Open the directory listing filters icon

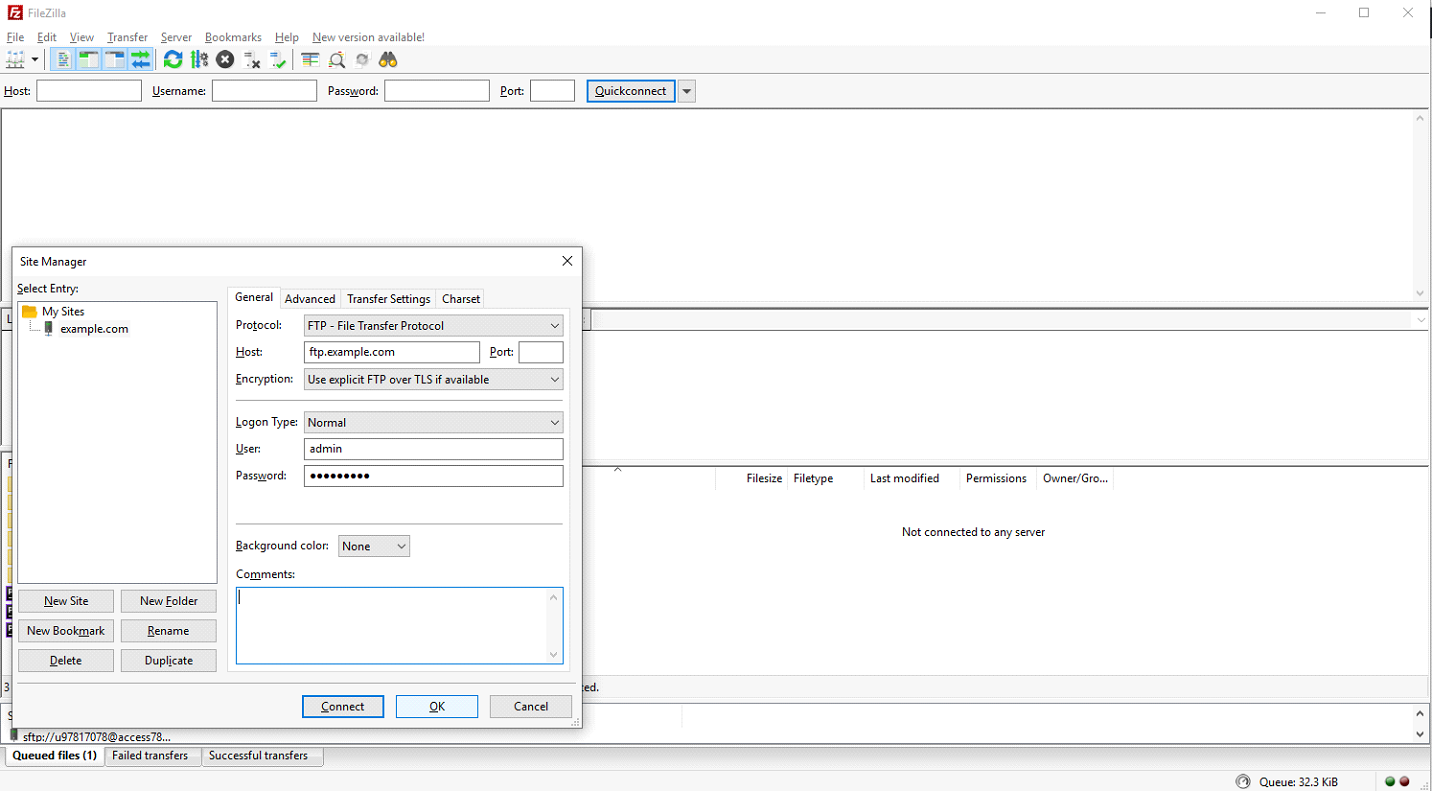(310, 60)
